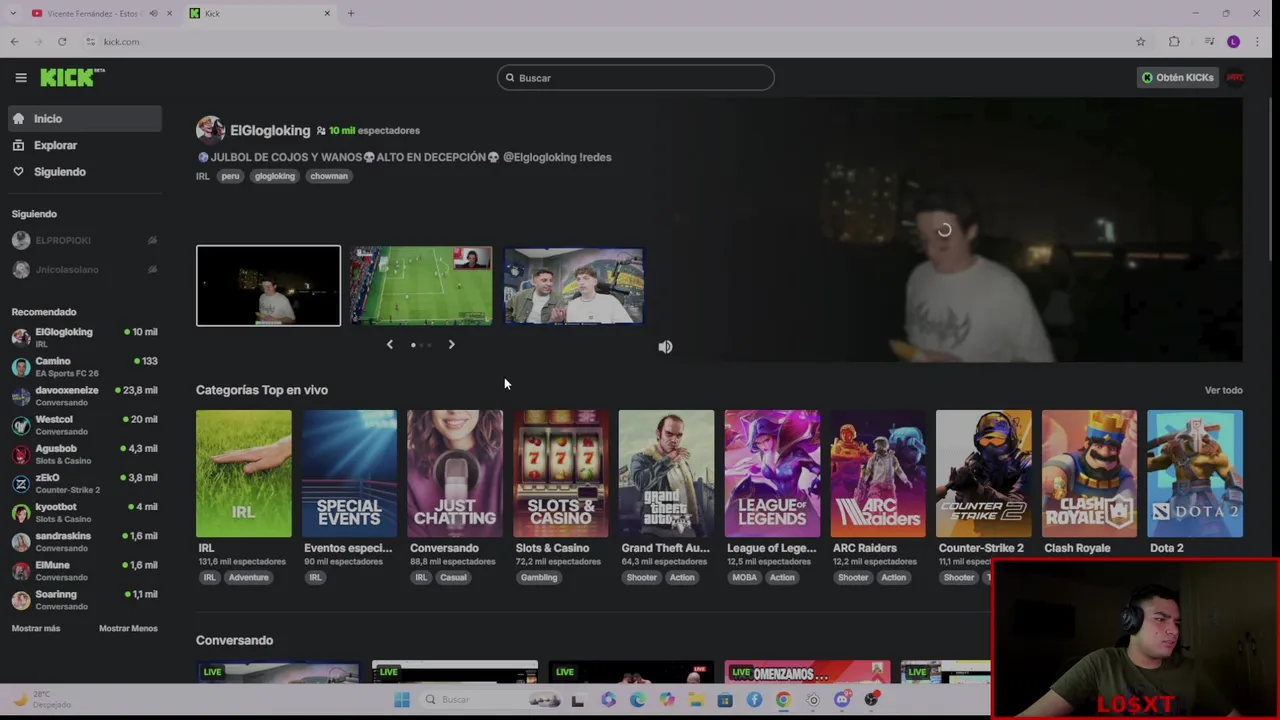Click the Casual tag under Conversando

(x=453, y=577)
